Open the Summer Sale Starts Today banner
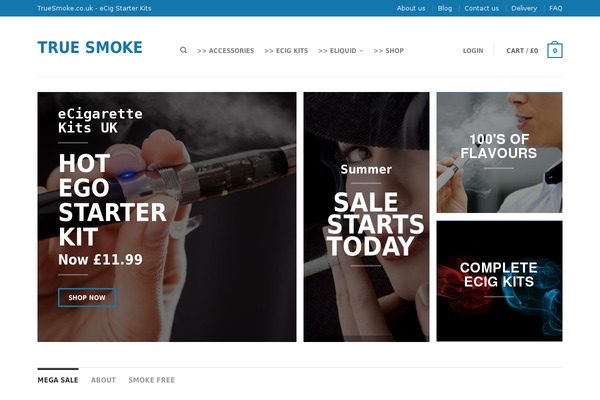This screenshot has height=400, width=600. click(x=366, y=217)
